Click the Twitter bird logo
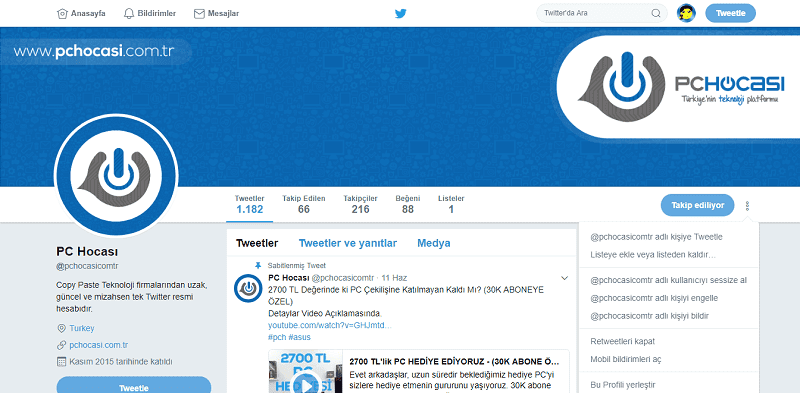Image resolution: width=800 pixels, height=393 pixels. [x=401, y=14]
